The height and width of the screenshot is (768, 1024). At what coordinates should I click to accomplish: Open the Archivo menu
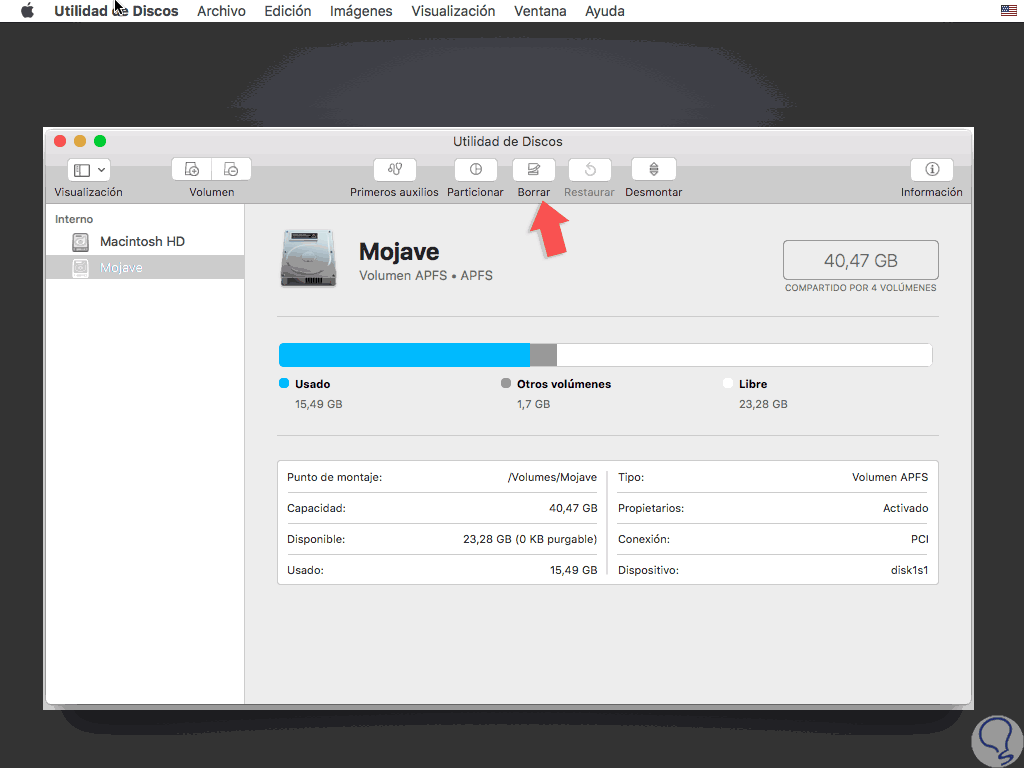click(x=221, y=11)
